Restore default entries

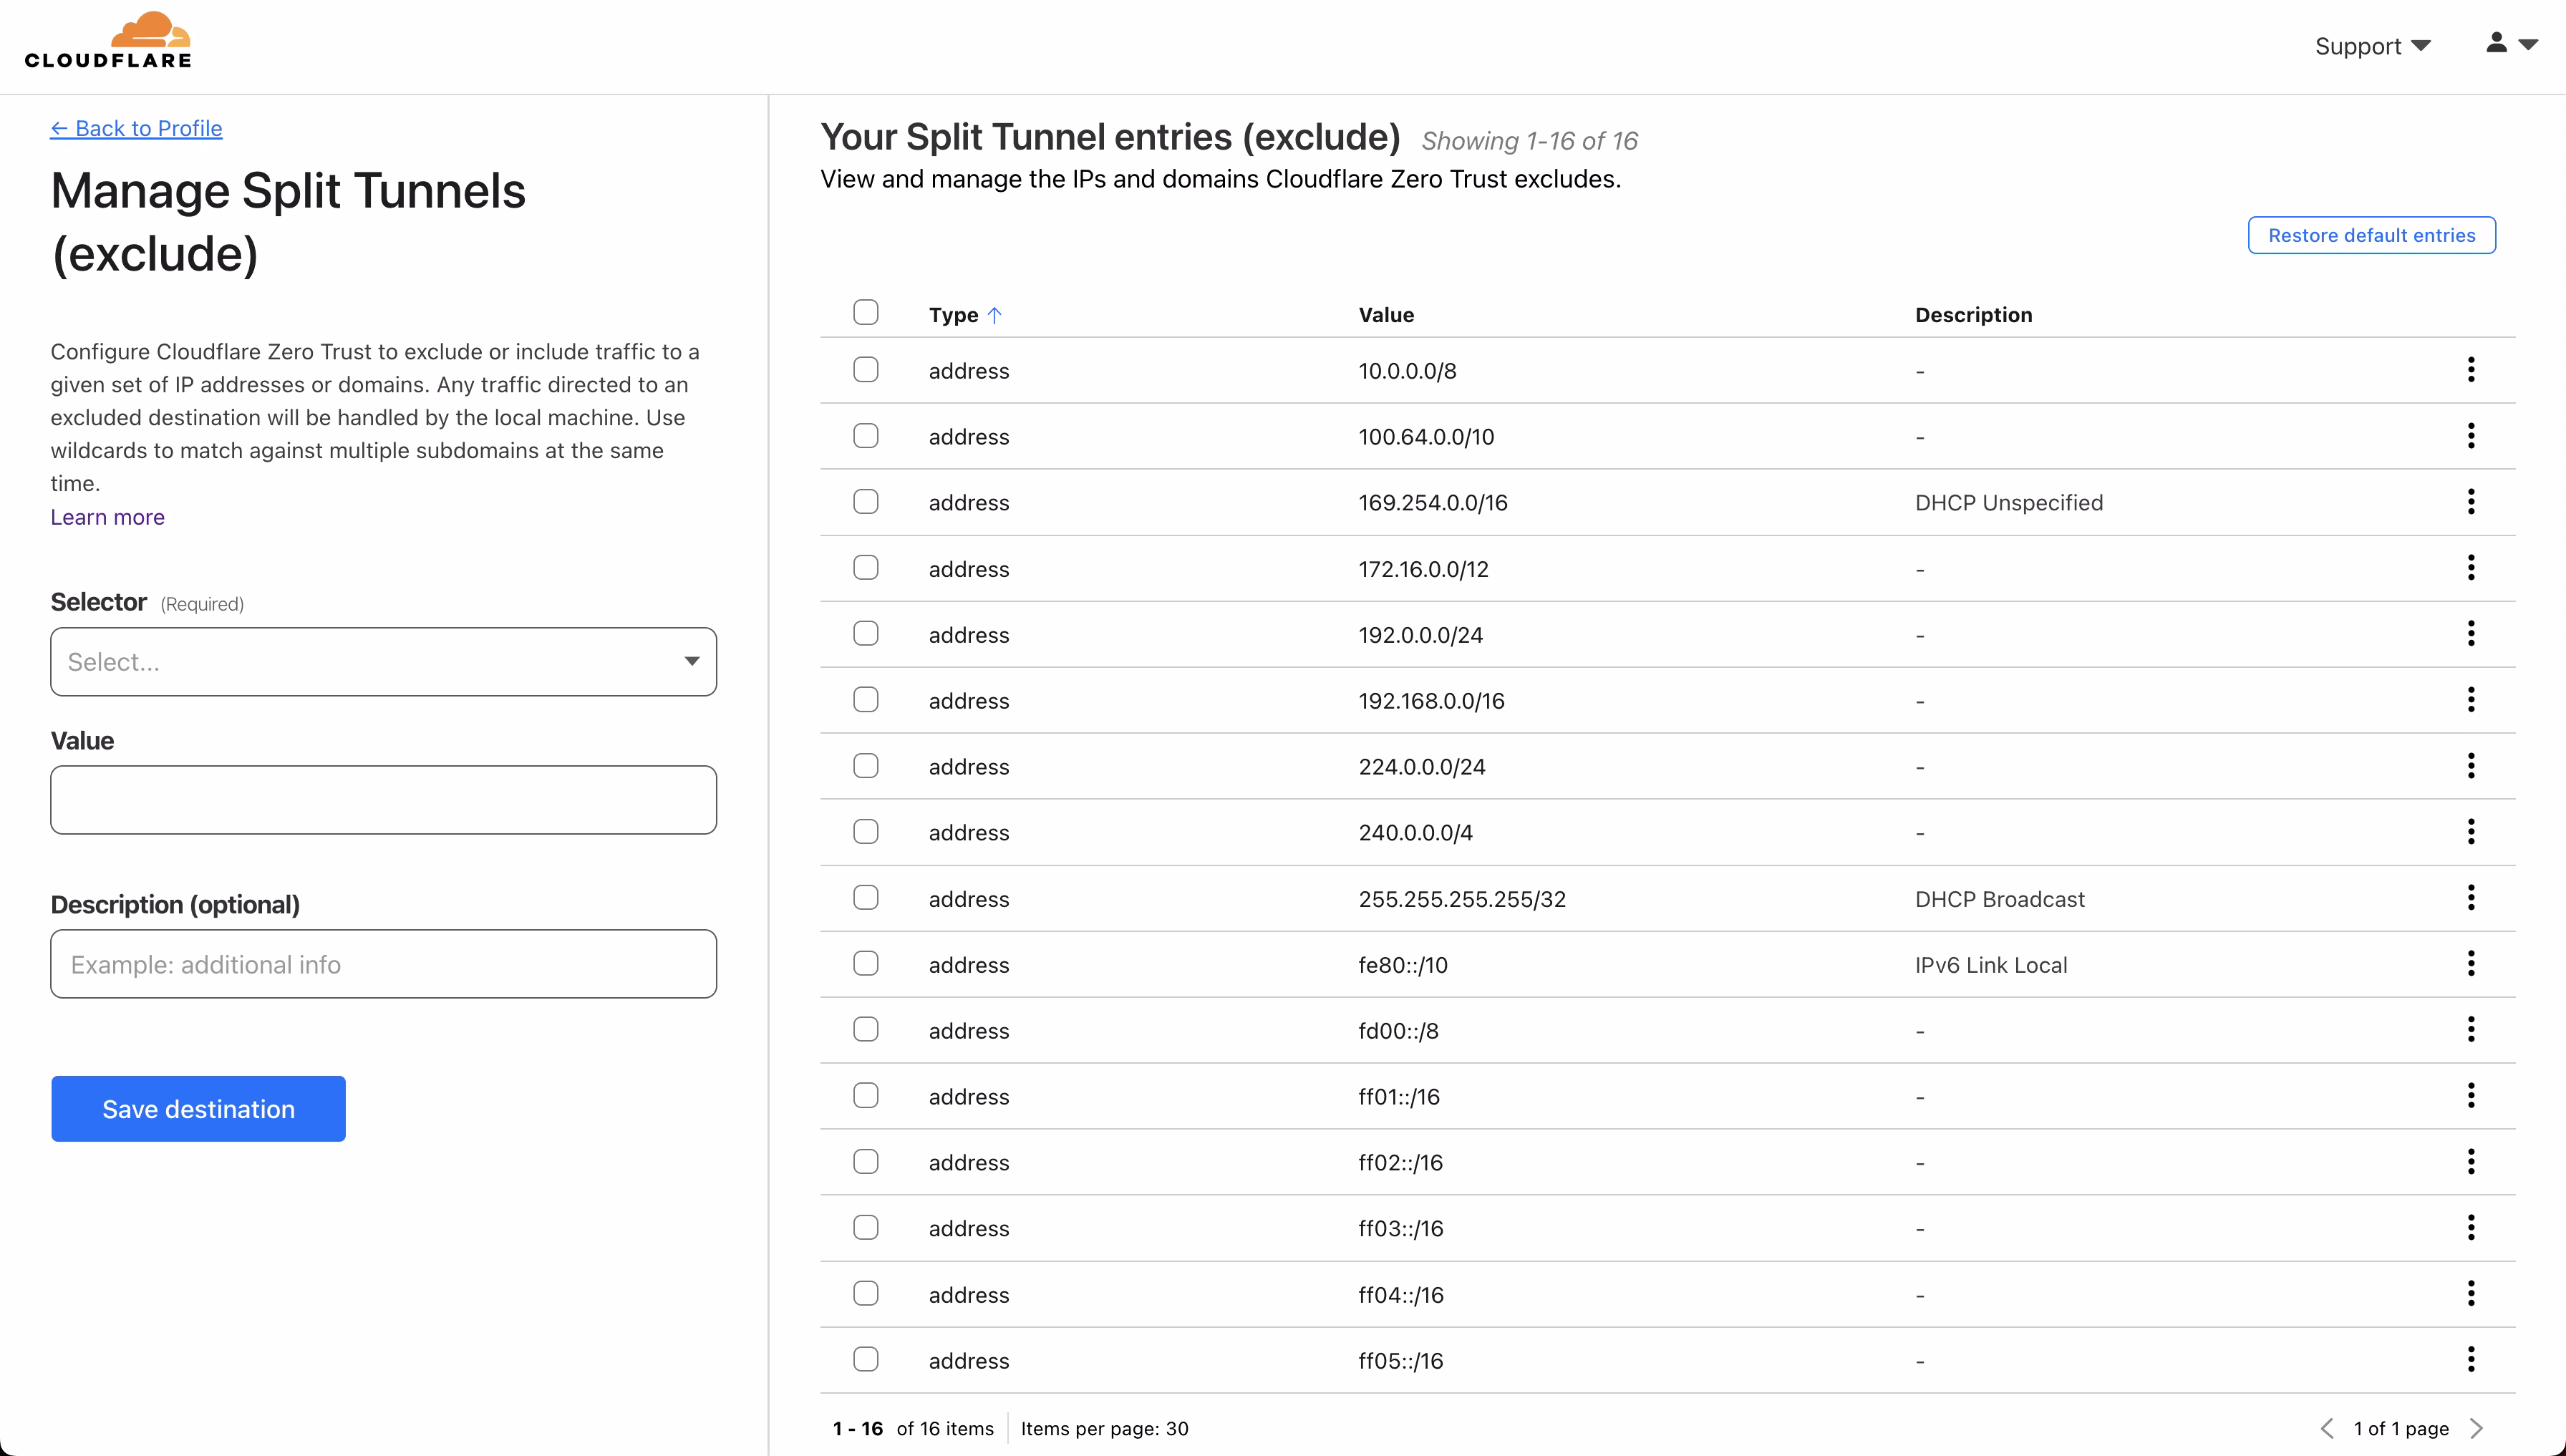2371,235
